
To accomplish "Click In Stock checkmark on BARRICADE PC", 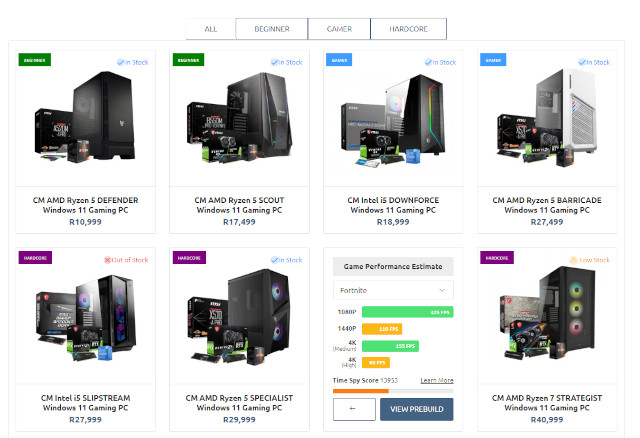I will (x=582, y=62).
